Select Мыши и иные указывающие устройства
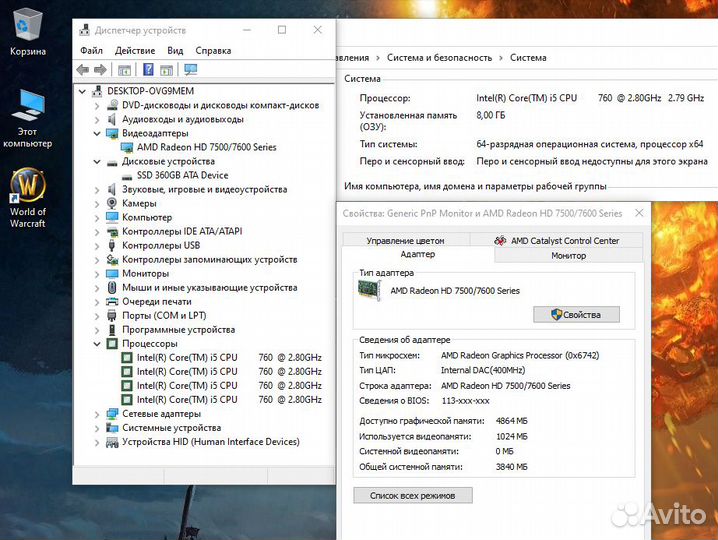 210,288
